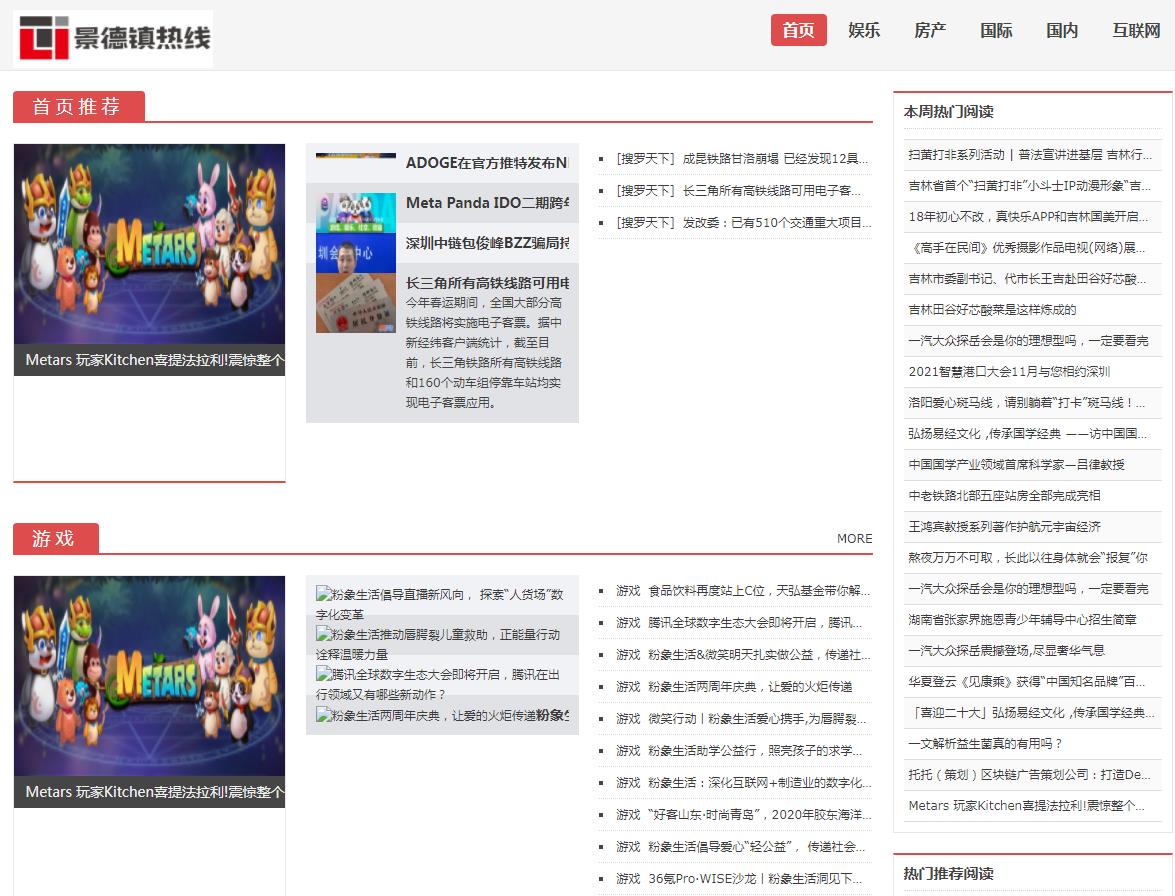1175x896 pixels.
Task: Open the ADOGE在官方推特发布 article
Action: point(487,163)
